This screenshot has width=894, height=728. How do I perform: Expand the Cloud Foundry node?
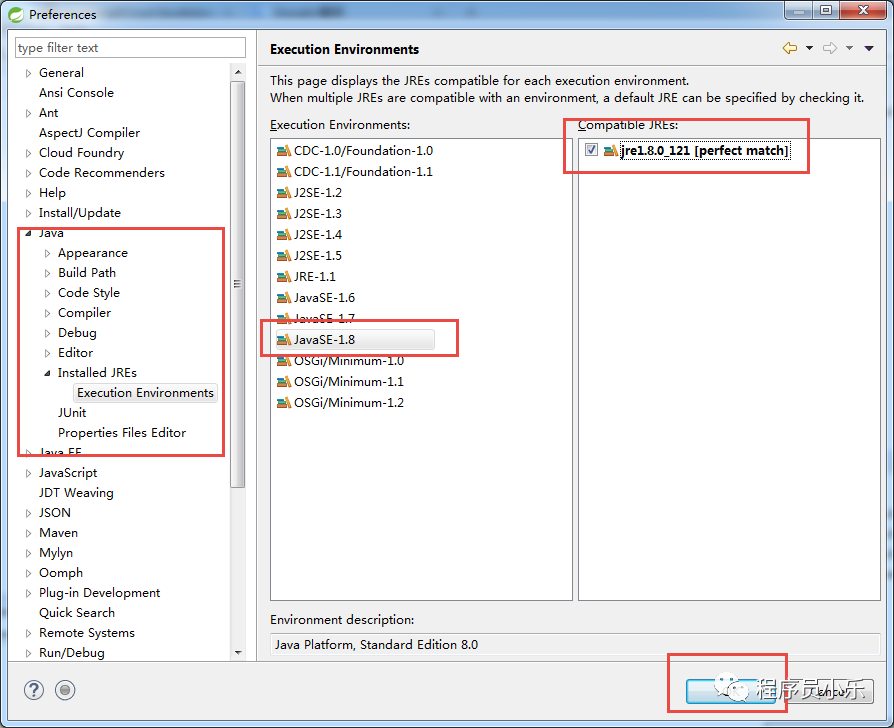coord(28,153)
